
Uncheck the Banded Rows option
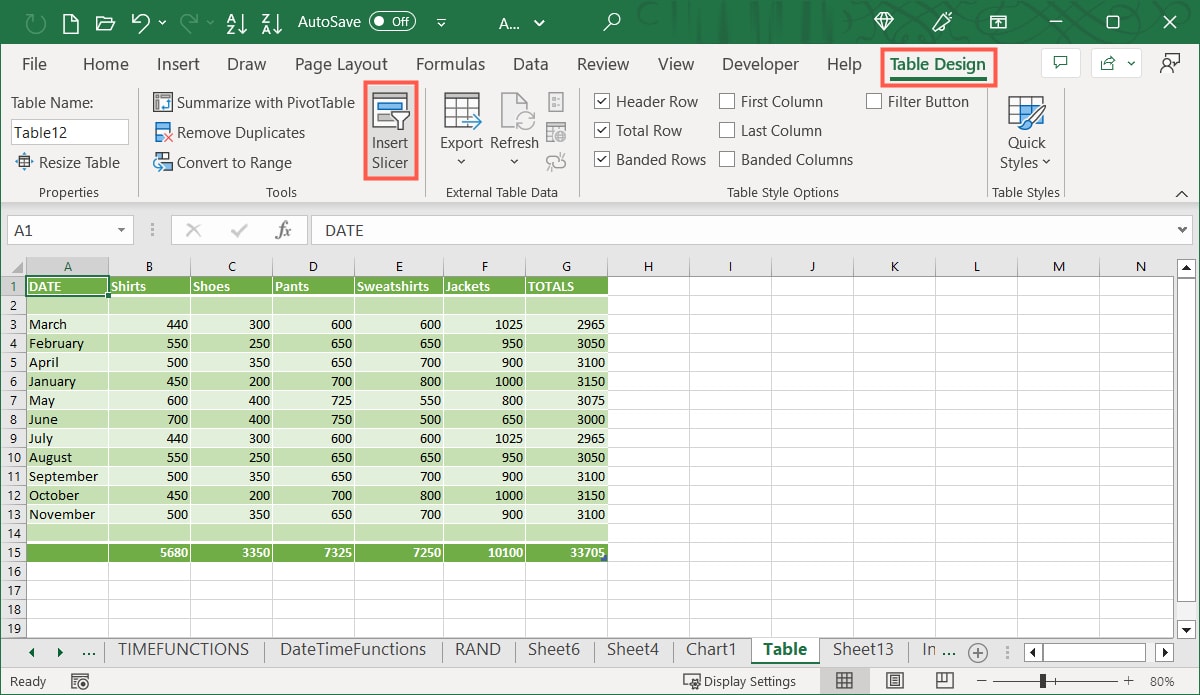(x=602, y=159)
